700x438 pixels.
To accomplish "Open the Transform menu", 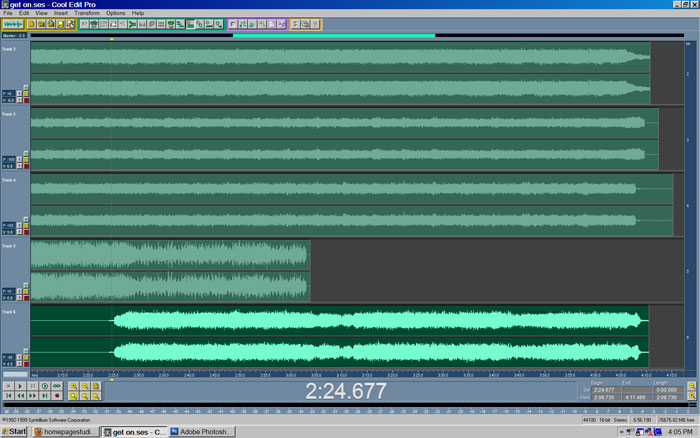I will (x=87, y=13).
